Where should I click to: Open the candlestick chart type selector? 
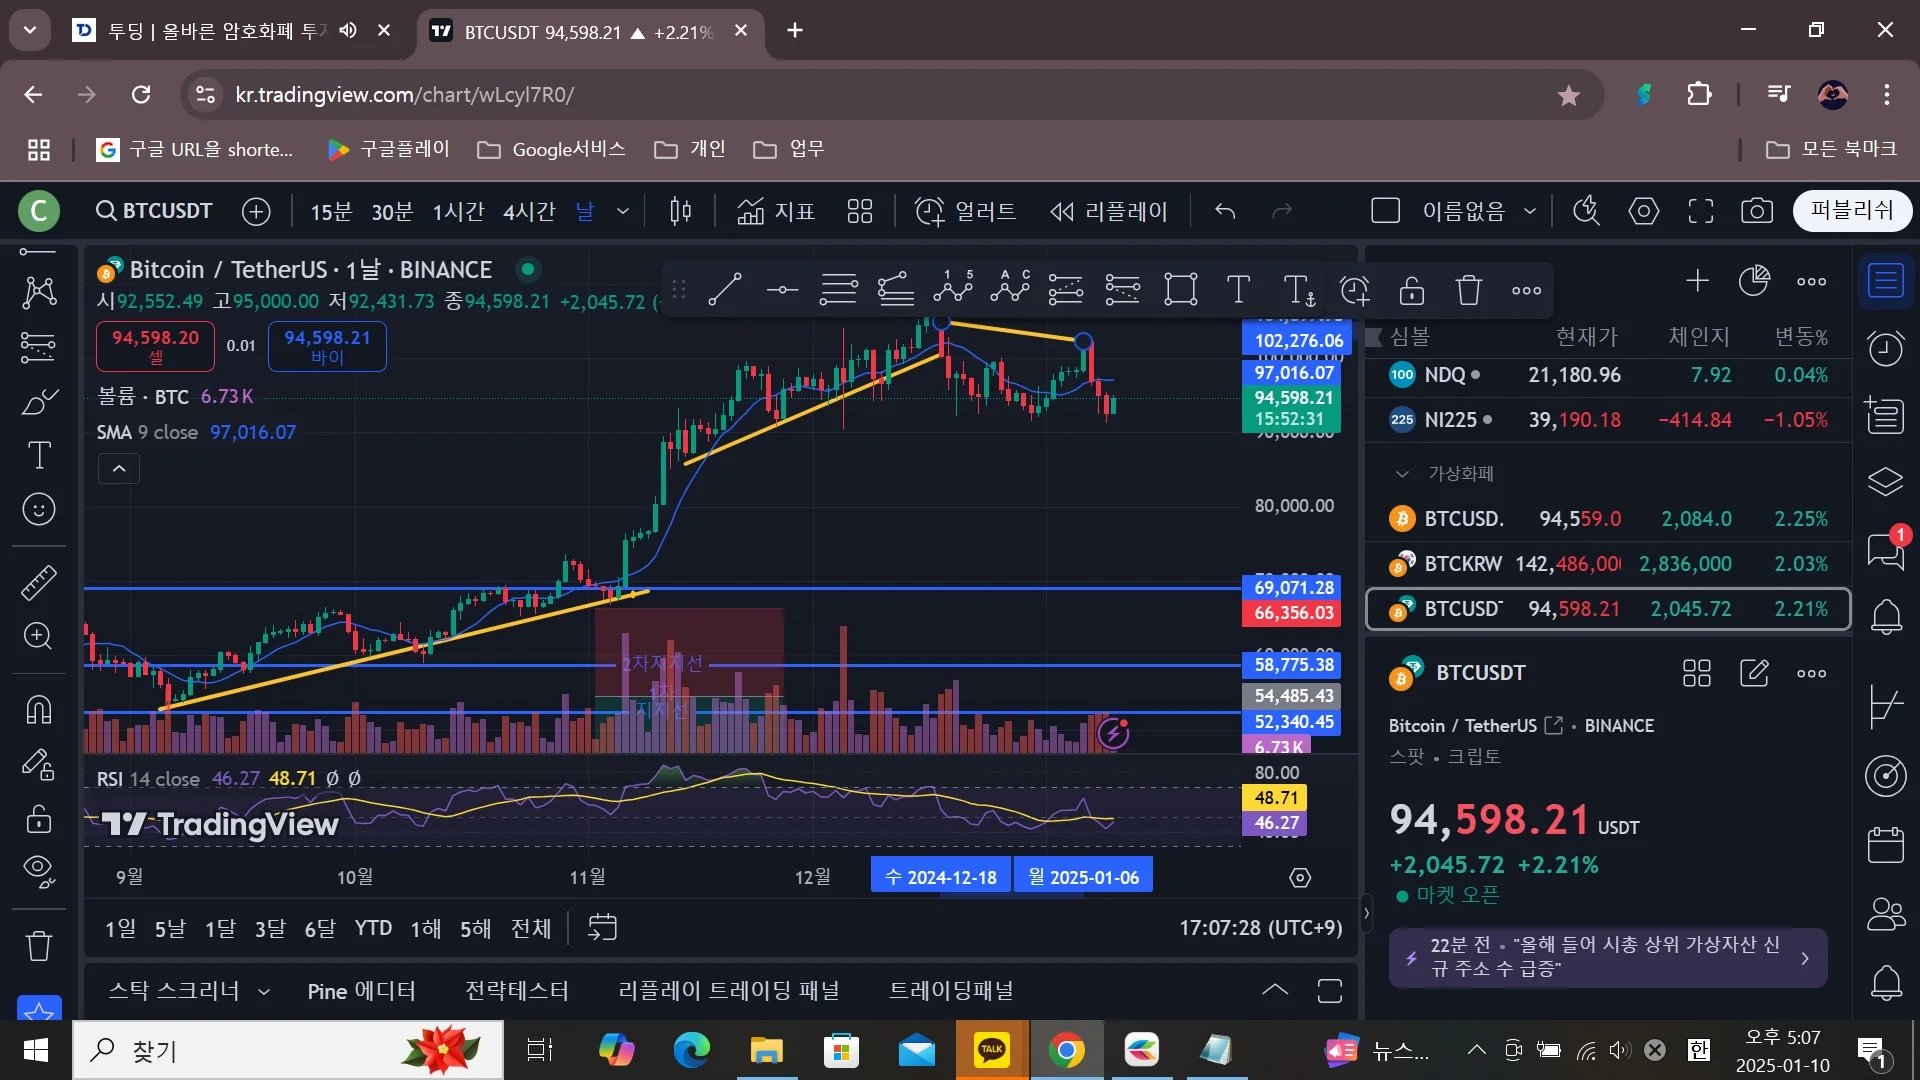(680, 211)
